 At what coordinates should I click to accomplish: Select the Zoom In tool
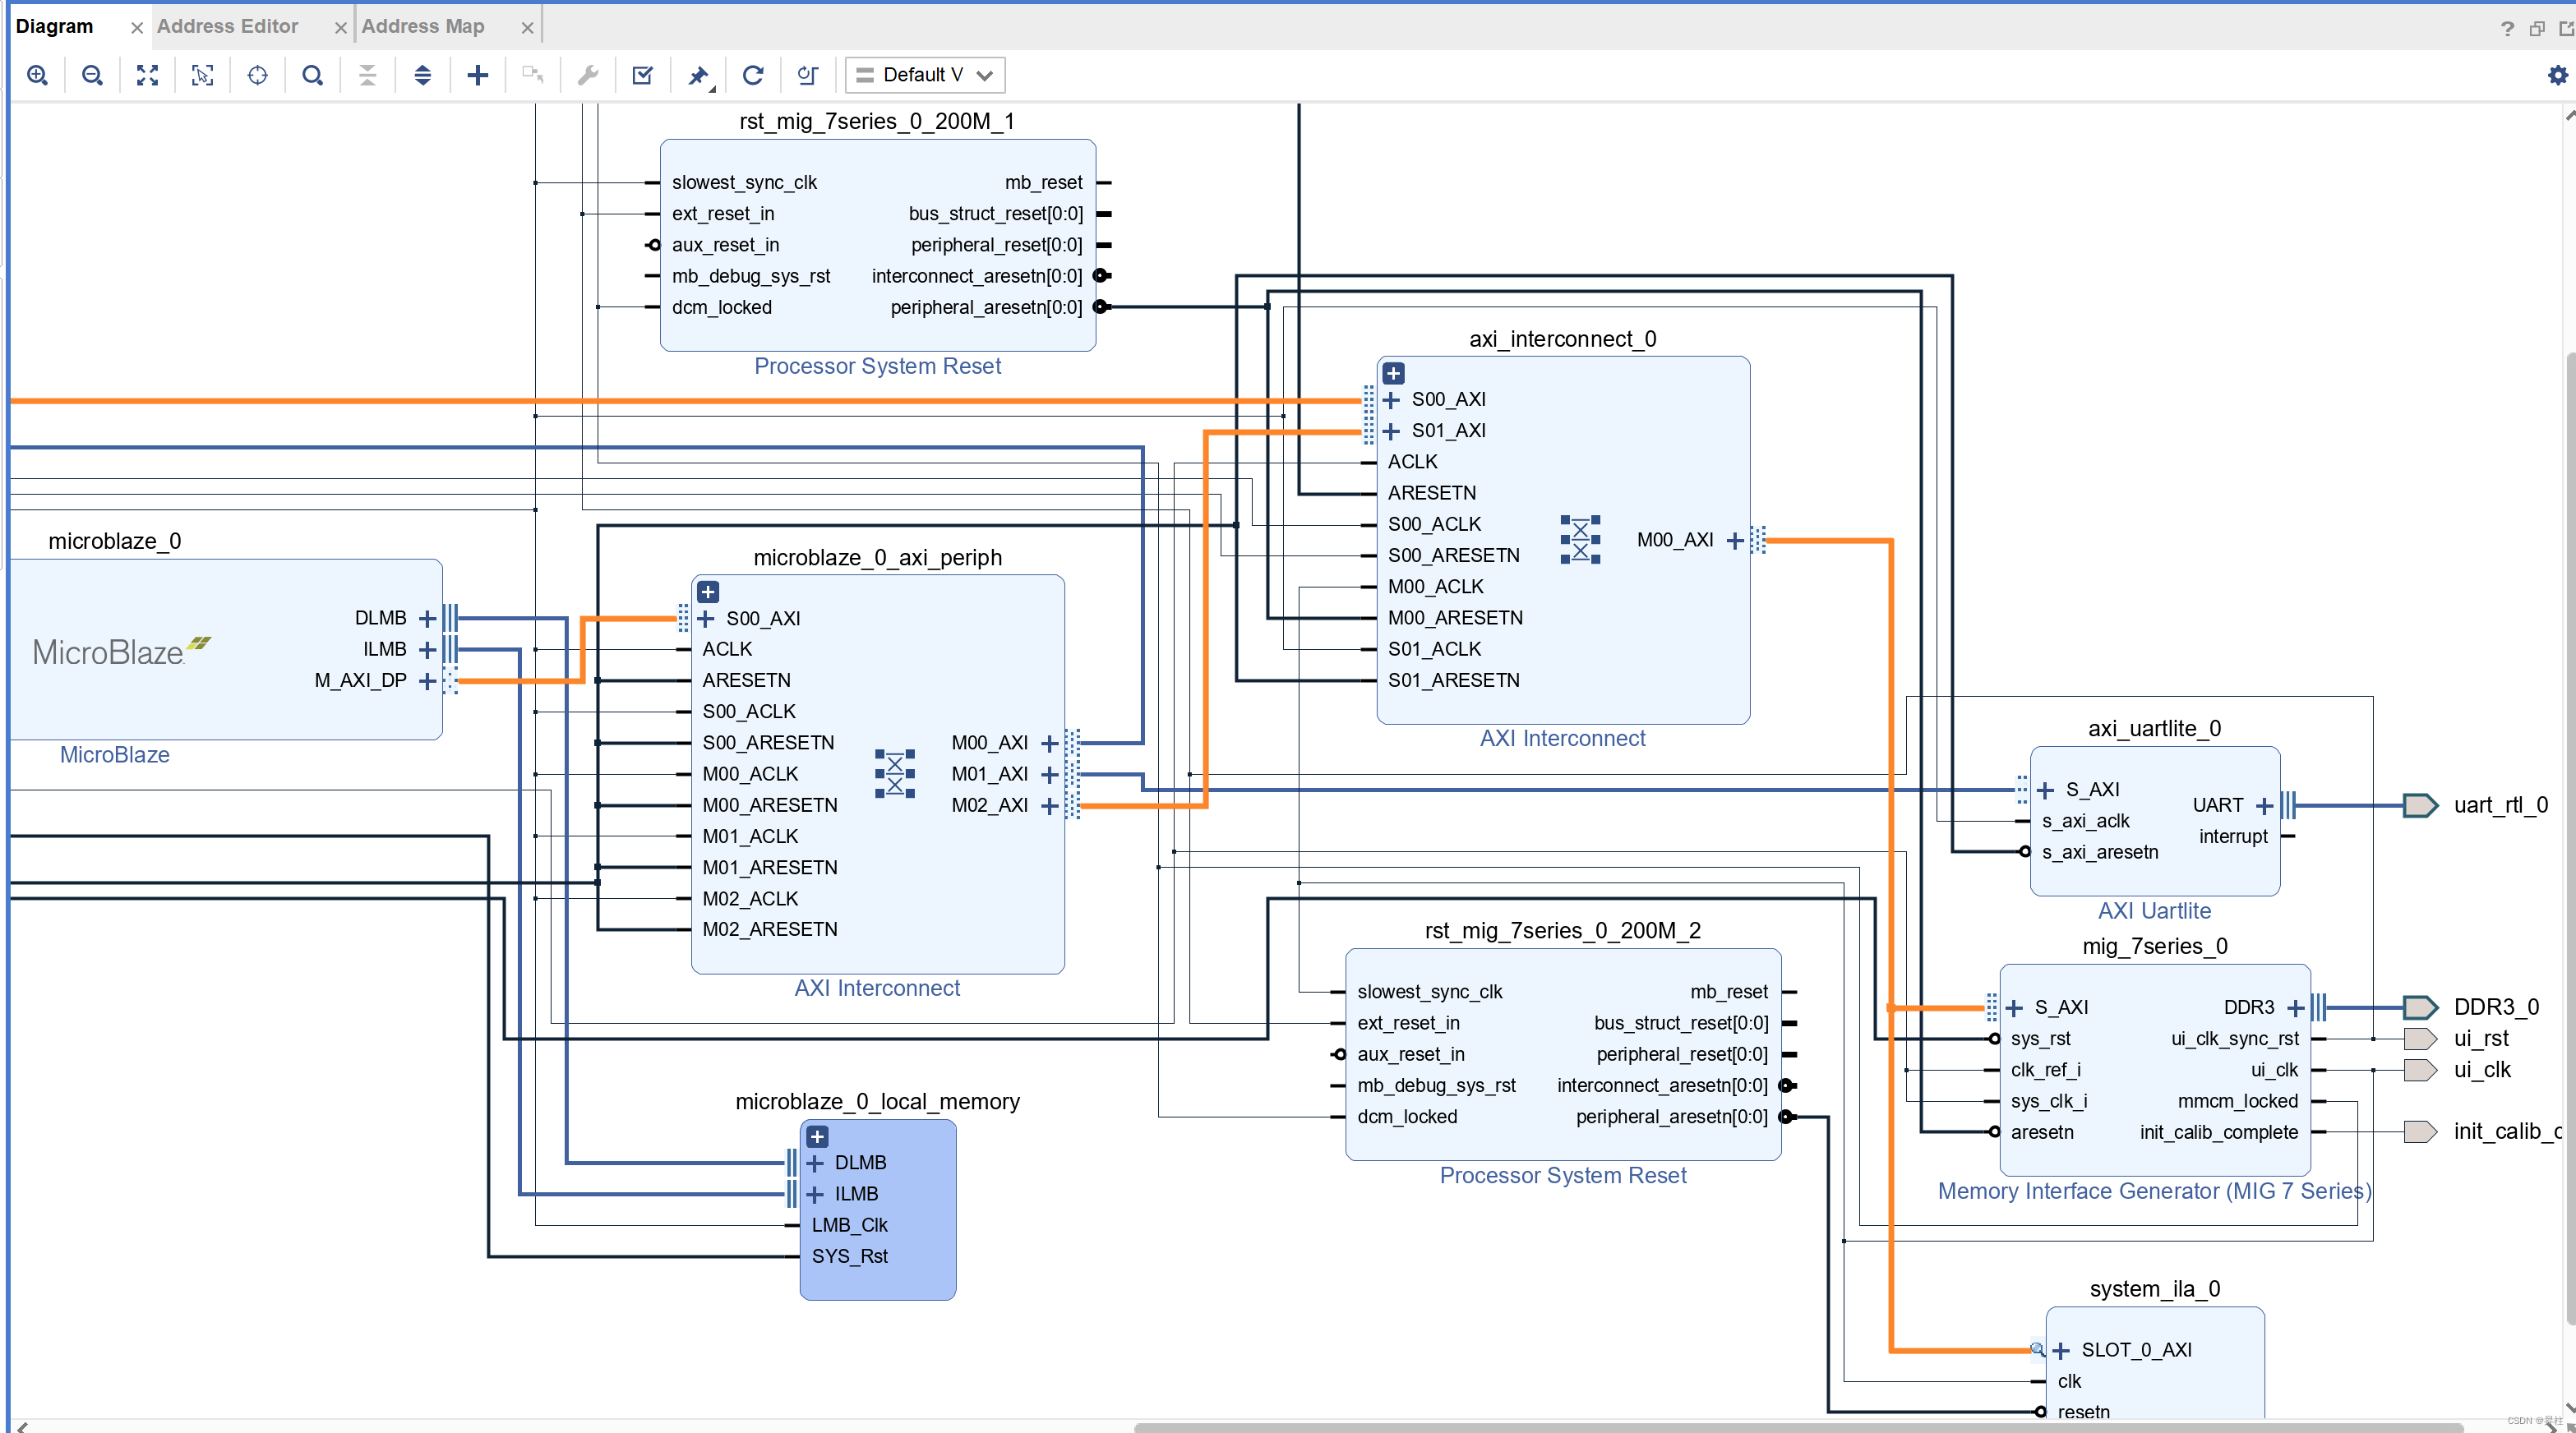[38, 75]
